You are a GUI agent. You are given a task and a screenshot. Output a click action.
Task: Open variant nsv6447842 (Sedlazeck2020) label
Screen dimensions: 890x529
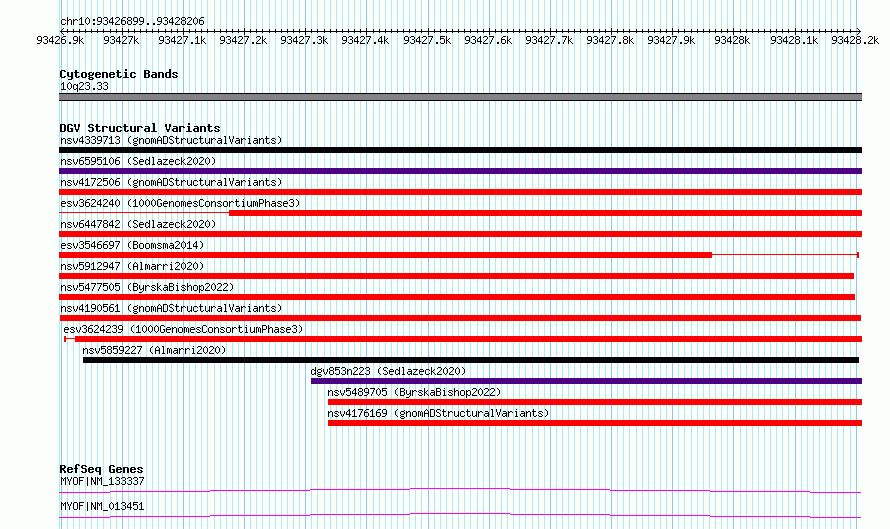(x=138, y=224)
